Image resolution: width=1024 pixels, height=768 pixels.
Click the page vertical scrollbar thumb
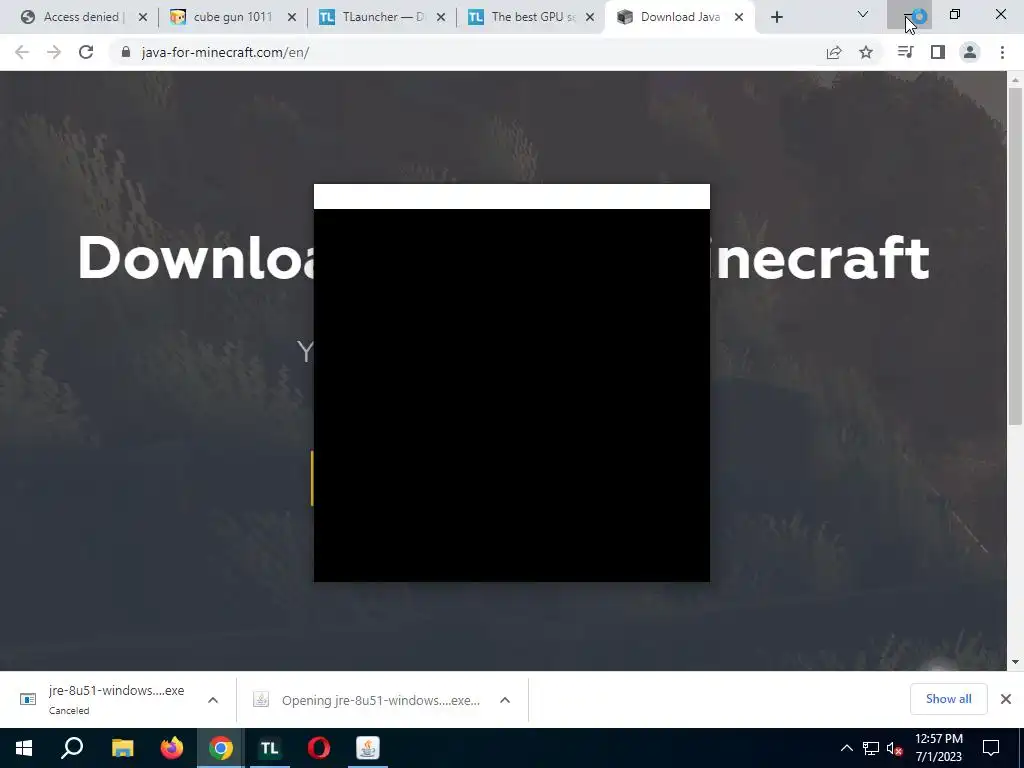pyautogui.click(x=1015, y=256)
